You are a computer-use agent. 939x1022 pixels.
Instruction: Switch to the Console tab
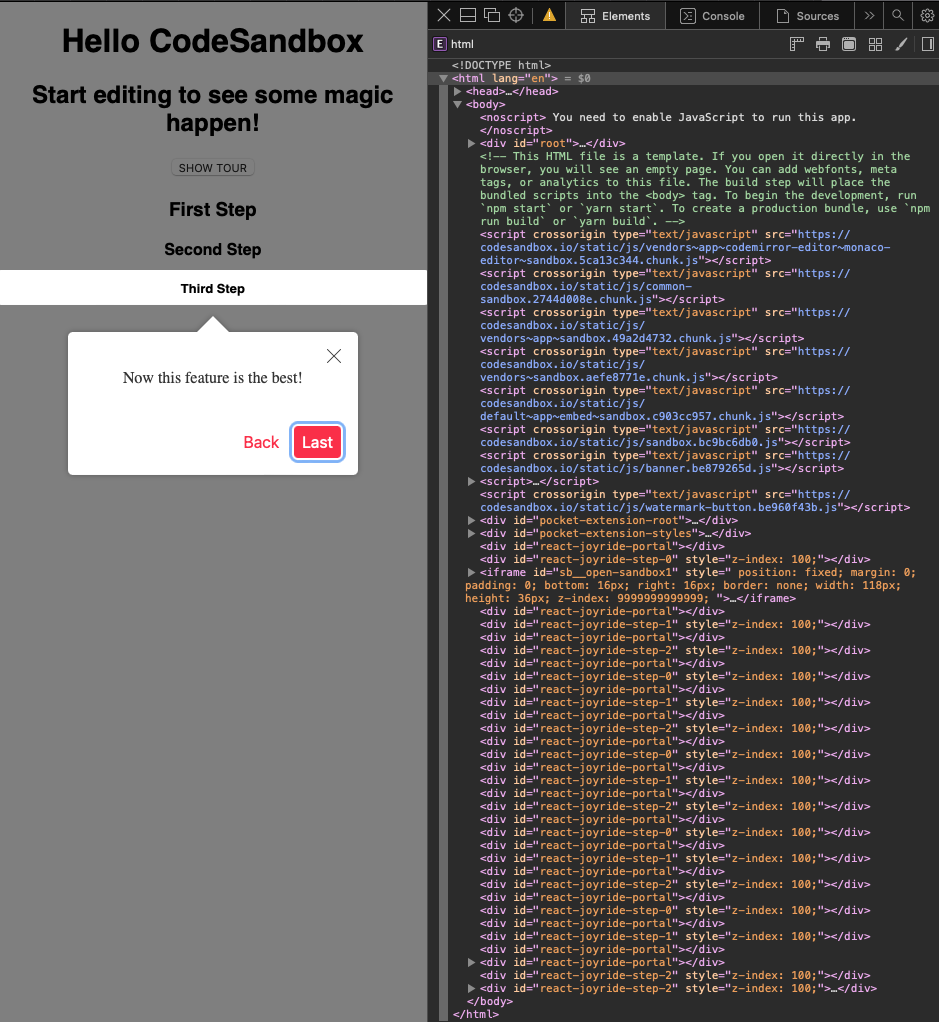[x=712, y=16]
